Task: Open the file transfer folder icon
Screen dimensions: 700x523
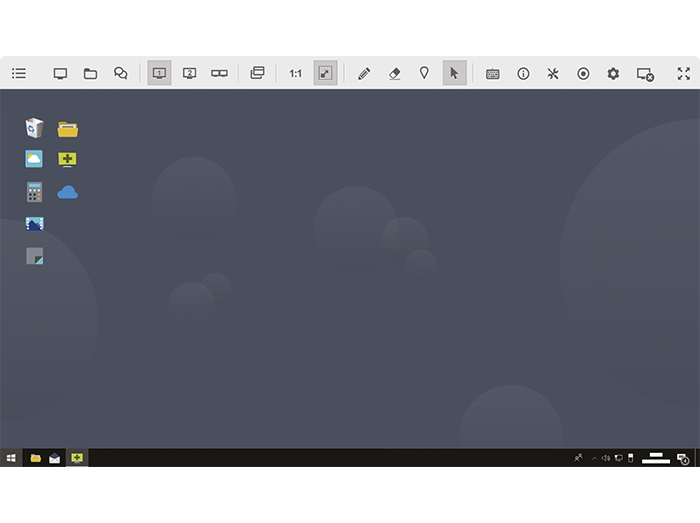Action: pos(90,73)
